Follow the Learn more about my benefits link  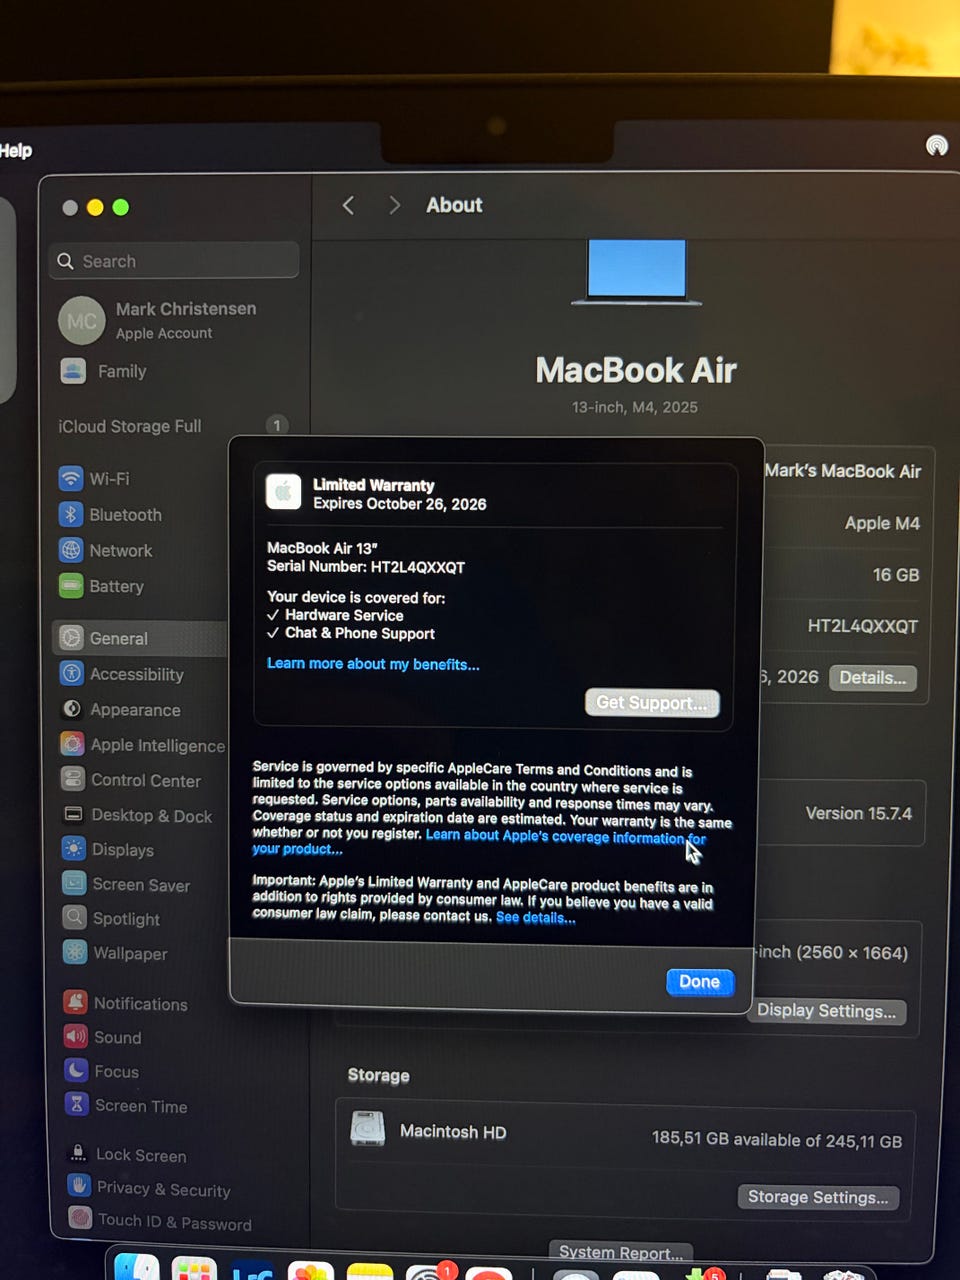(373, 664)
